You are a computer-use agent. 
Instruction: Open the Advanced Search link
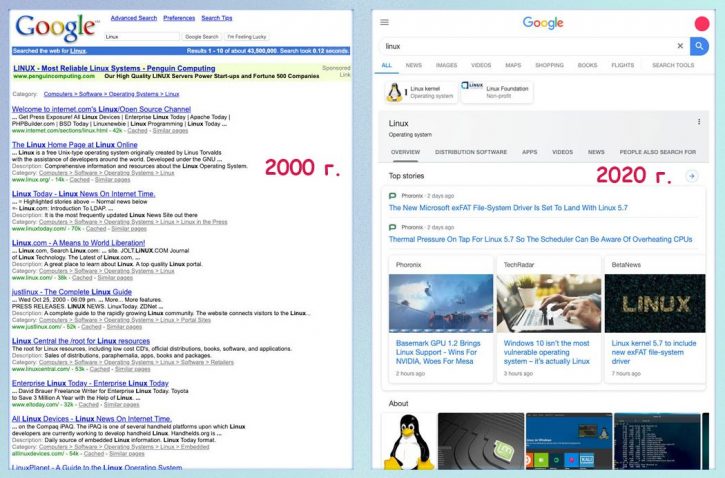134,18
